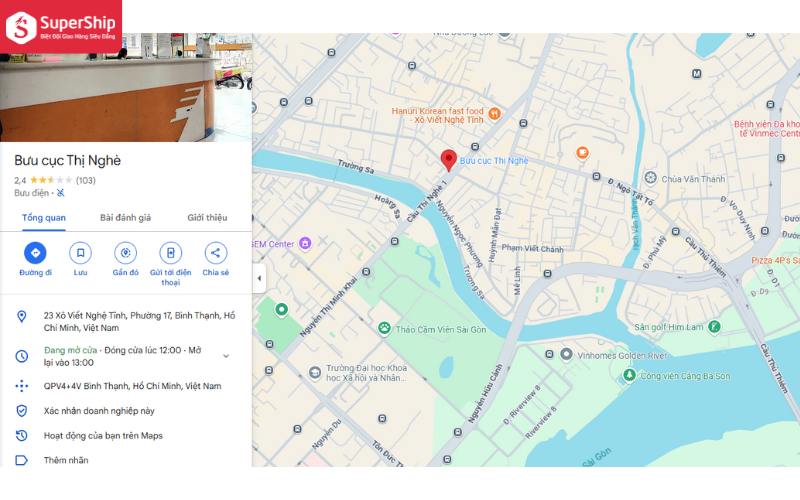Click the wheelchair accessibility icon
The image size is (800, 500).
click(x=61, y=193)
